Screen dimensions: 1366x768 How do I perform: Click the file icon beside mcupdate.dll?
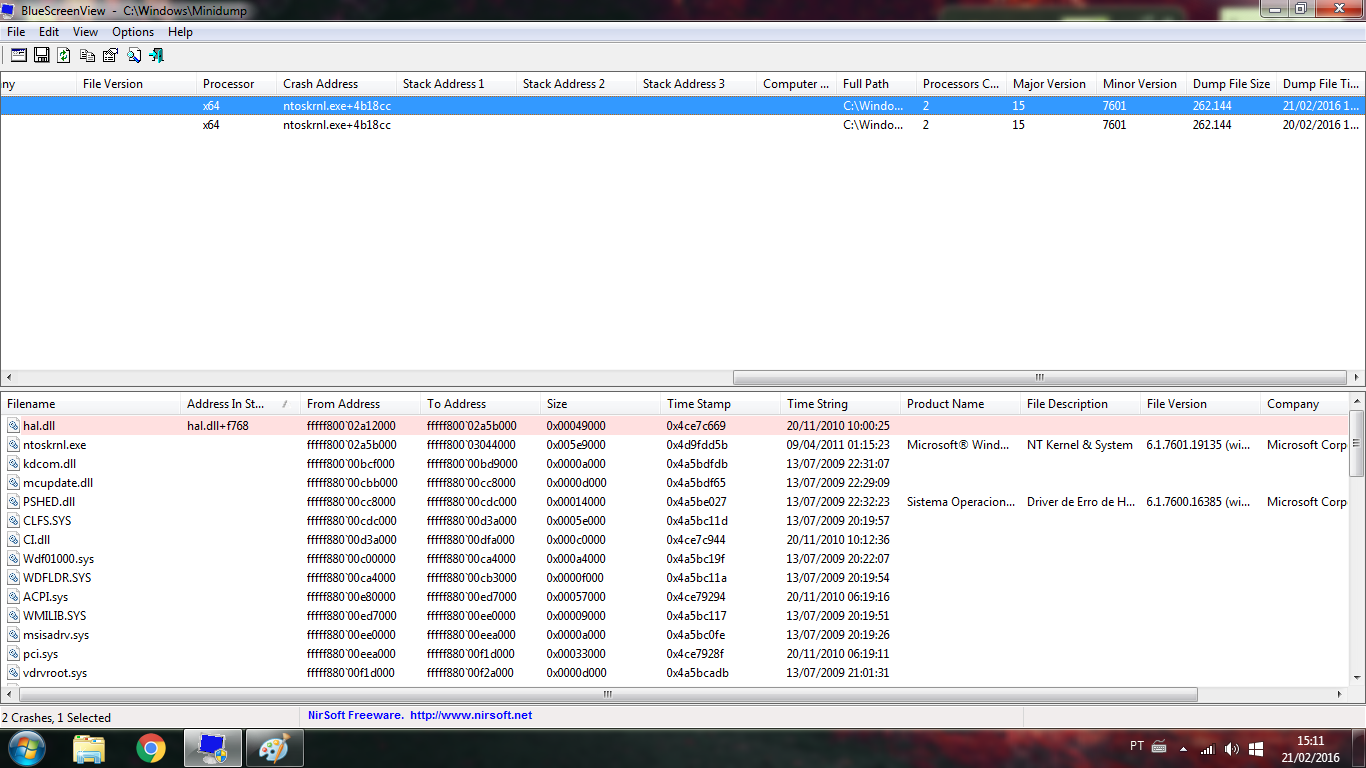point(13,483)
